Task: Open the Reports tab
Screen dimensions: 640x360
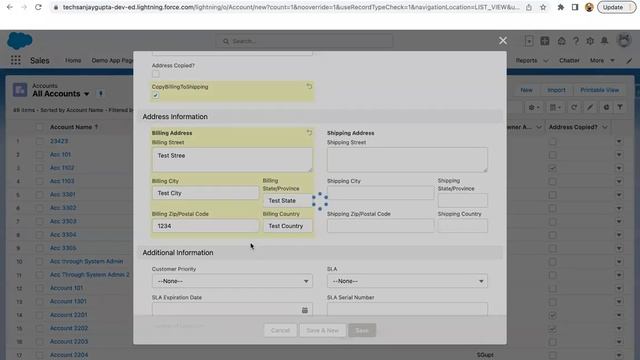Action: point(527,60)
